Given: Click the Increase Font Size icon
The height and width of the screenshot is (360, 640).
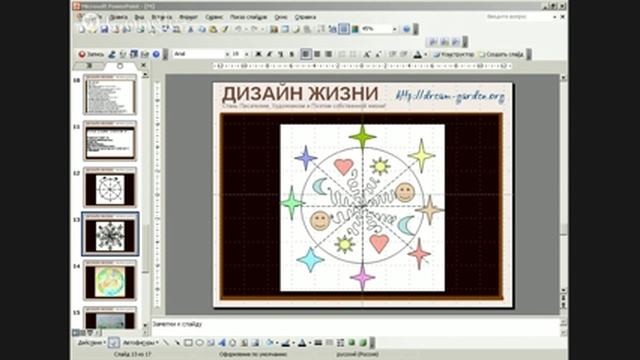Looking at the screenshot, I should pyautogui.click(x=367, y=54).
